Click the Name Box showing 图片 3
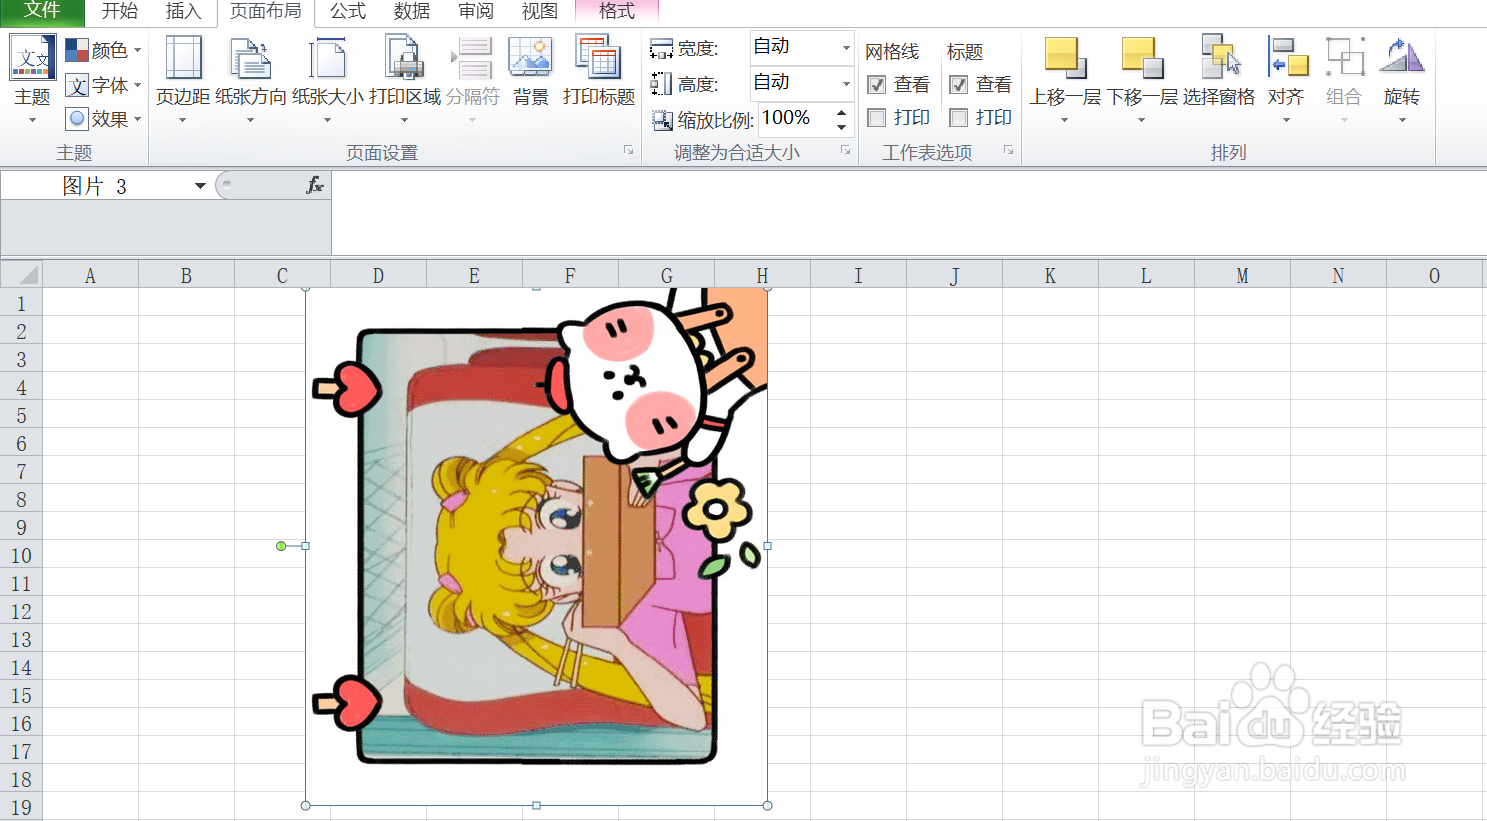Screen dimensions: 1487x821 96,186
